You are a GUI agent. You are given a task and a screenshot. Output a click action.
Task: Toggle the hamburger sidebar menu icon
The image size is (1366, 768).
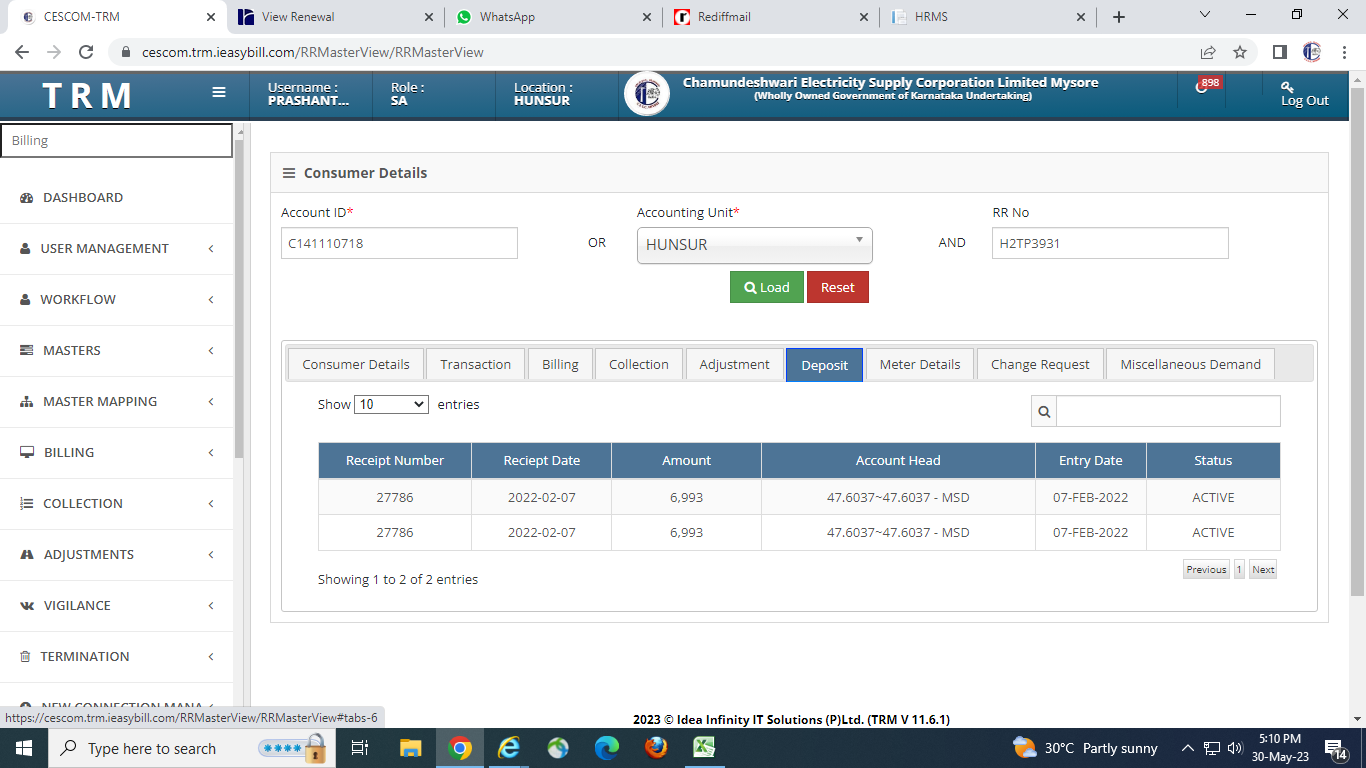[219, 92]
